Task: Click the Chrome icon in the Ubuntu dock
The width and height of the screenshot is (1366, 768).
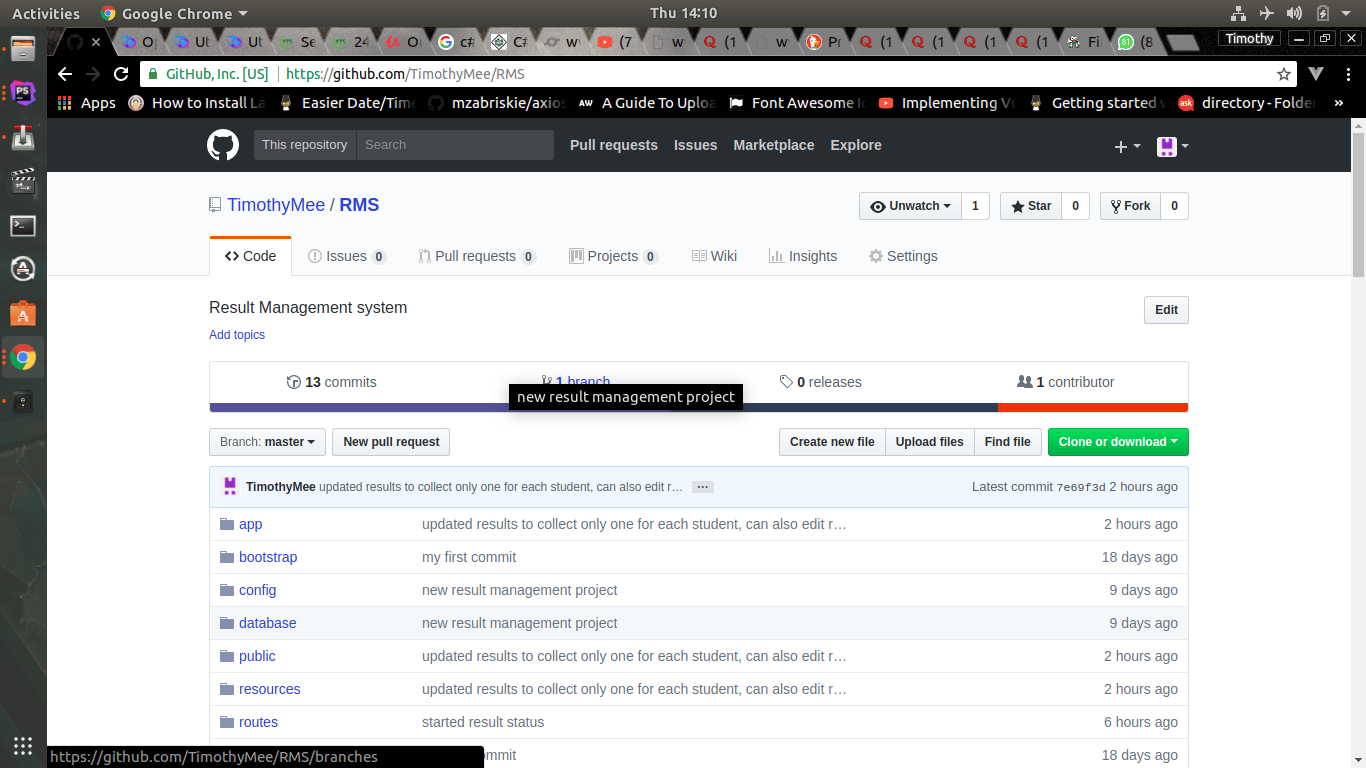Action: click(21, 357)
